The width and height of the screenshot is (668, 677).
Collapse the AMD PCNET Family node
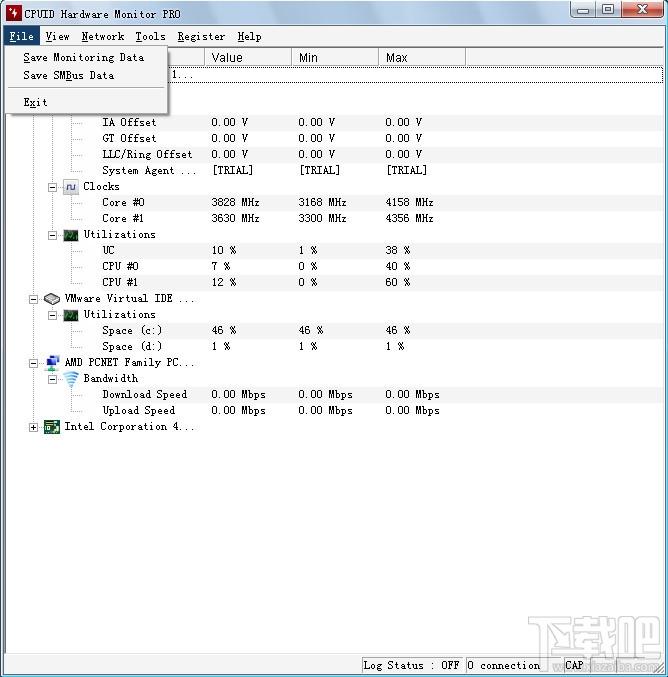[x=33, y=363]
